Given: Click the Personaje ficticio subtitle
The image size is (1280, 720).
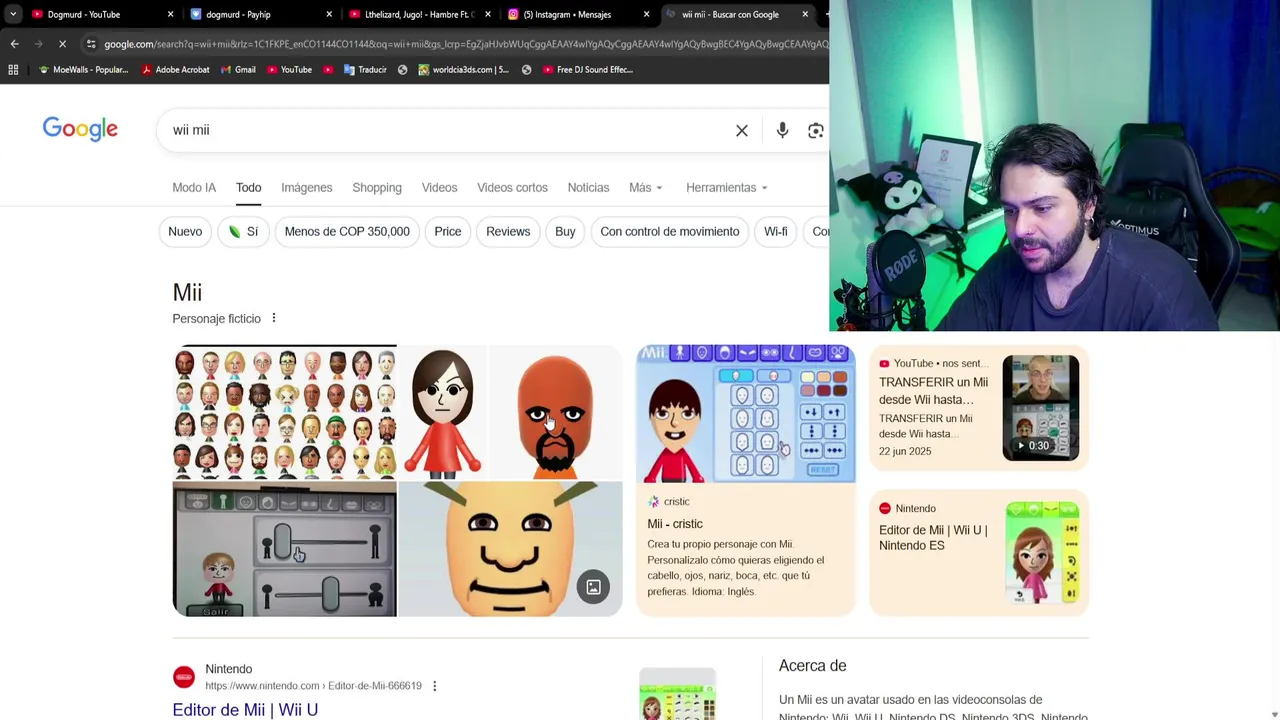Looking at the screenshot, I should [216, 319].
